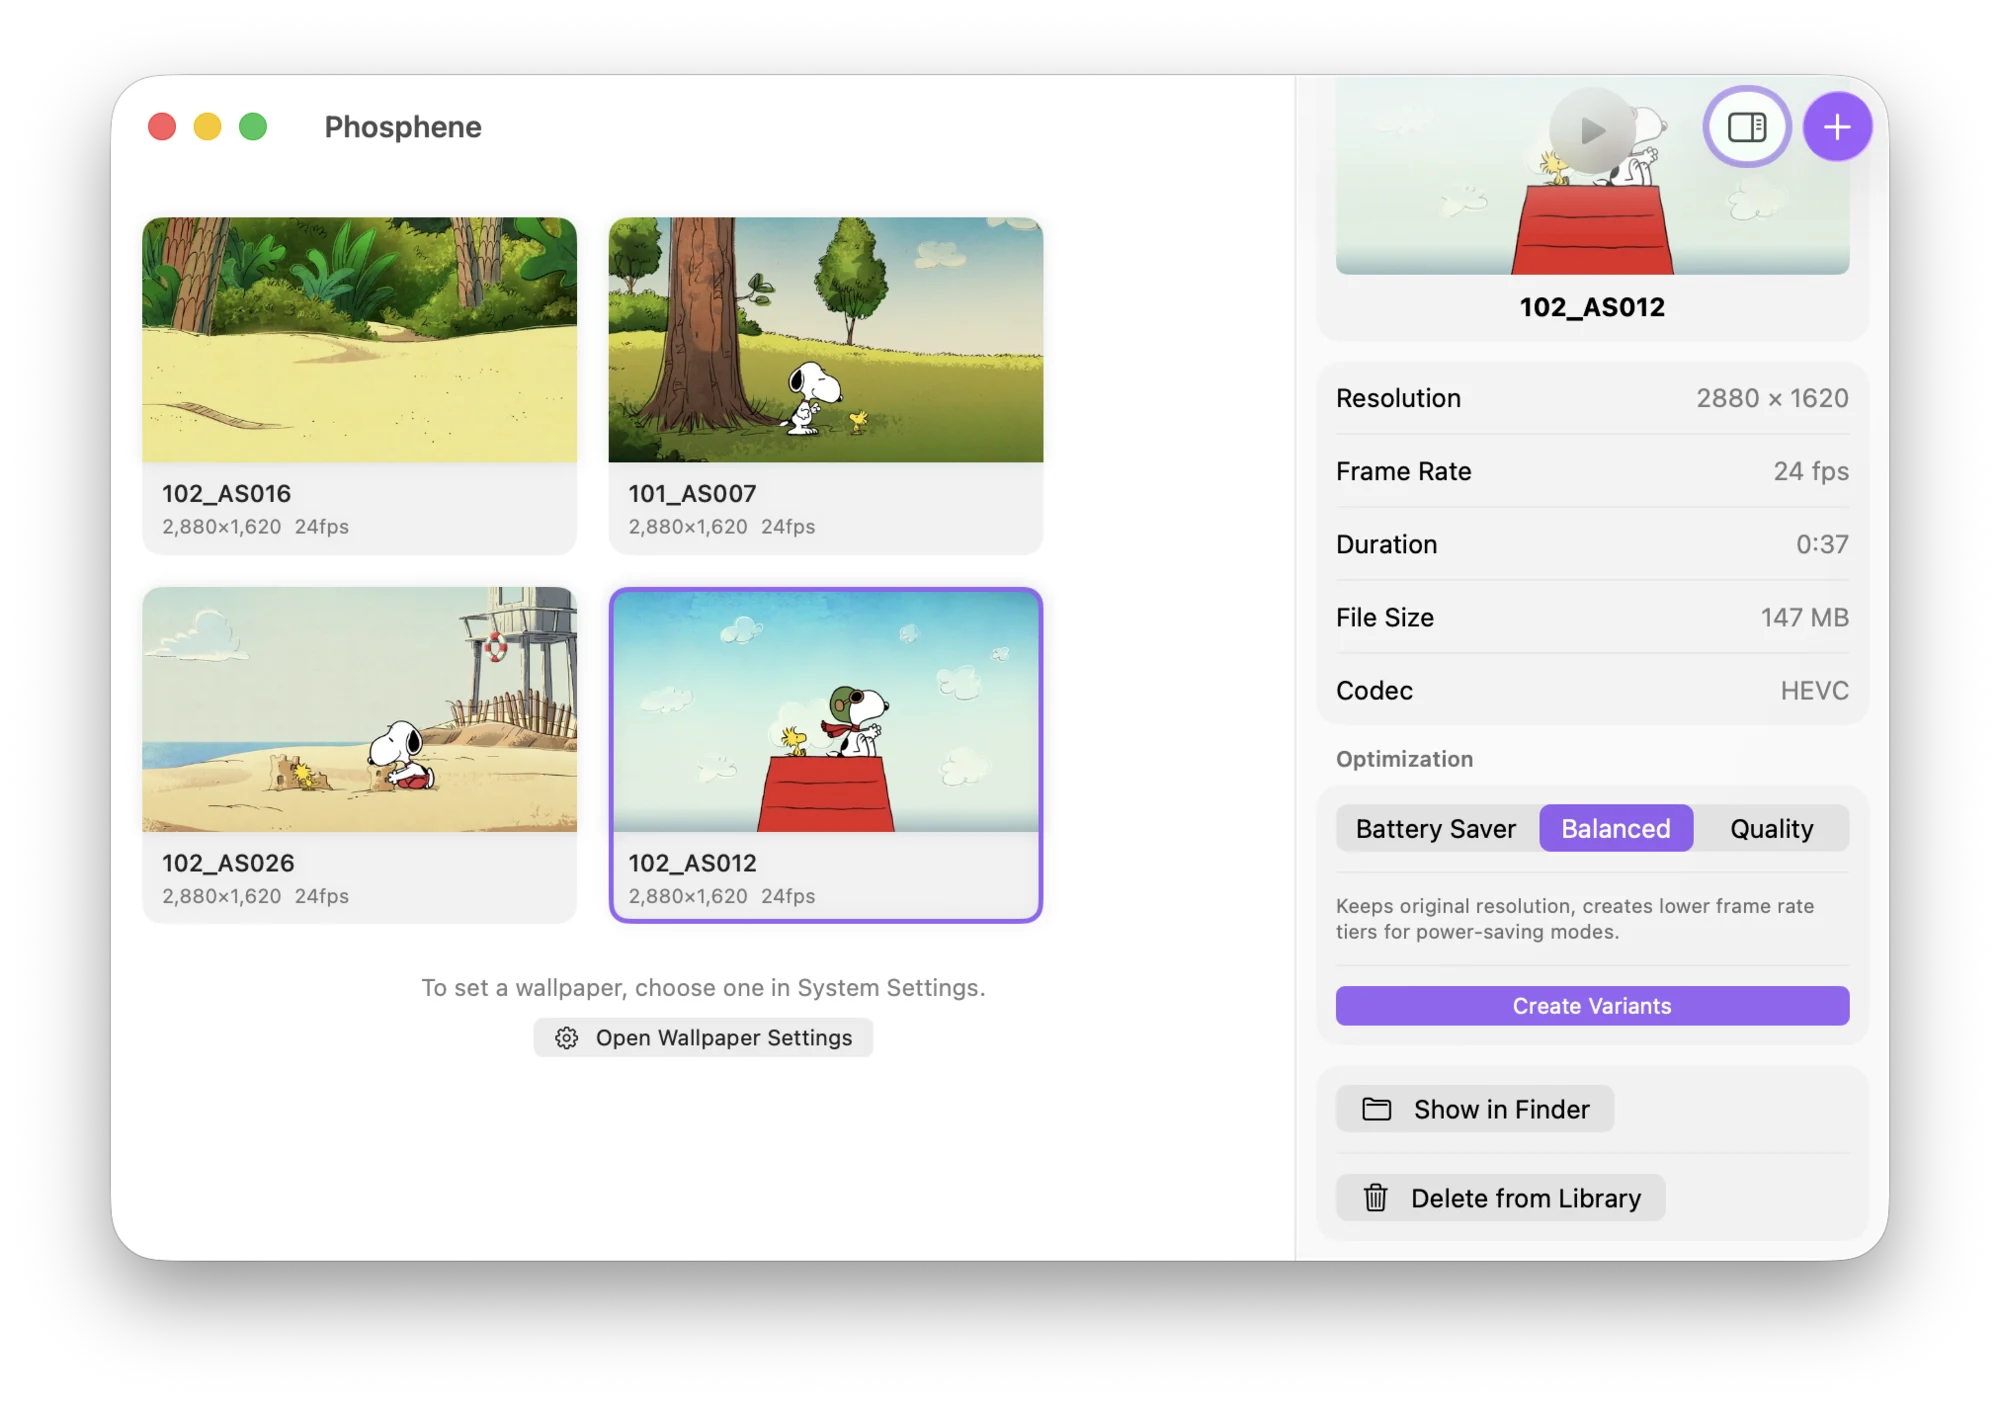Screen dimensions: 2000x1407
Task: Click the Duration value 0:37
Action: click(x=1822, y=544)
